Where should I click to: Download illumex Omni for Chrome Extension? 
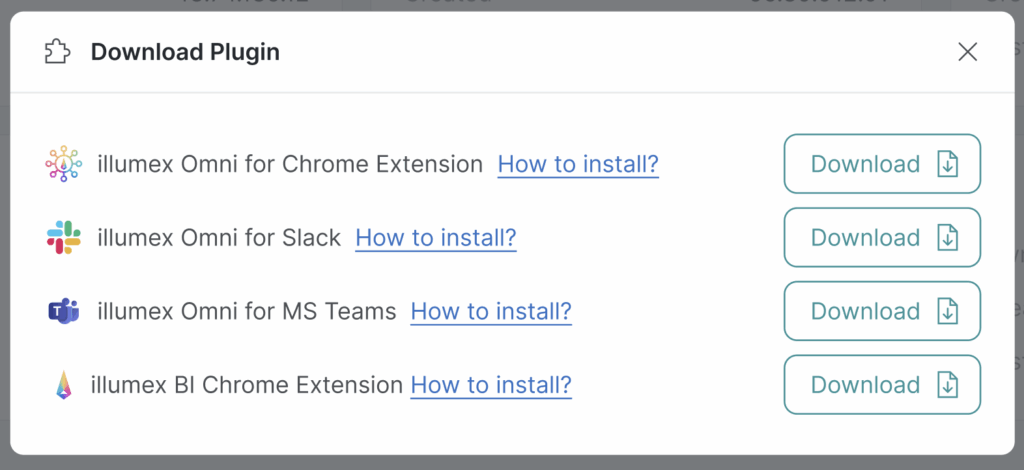tap(881, 164)
